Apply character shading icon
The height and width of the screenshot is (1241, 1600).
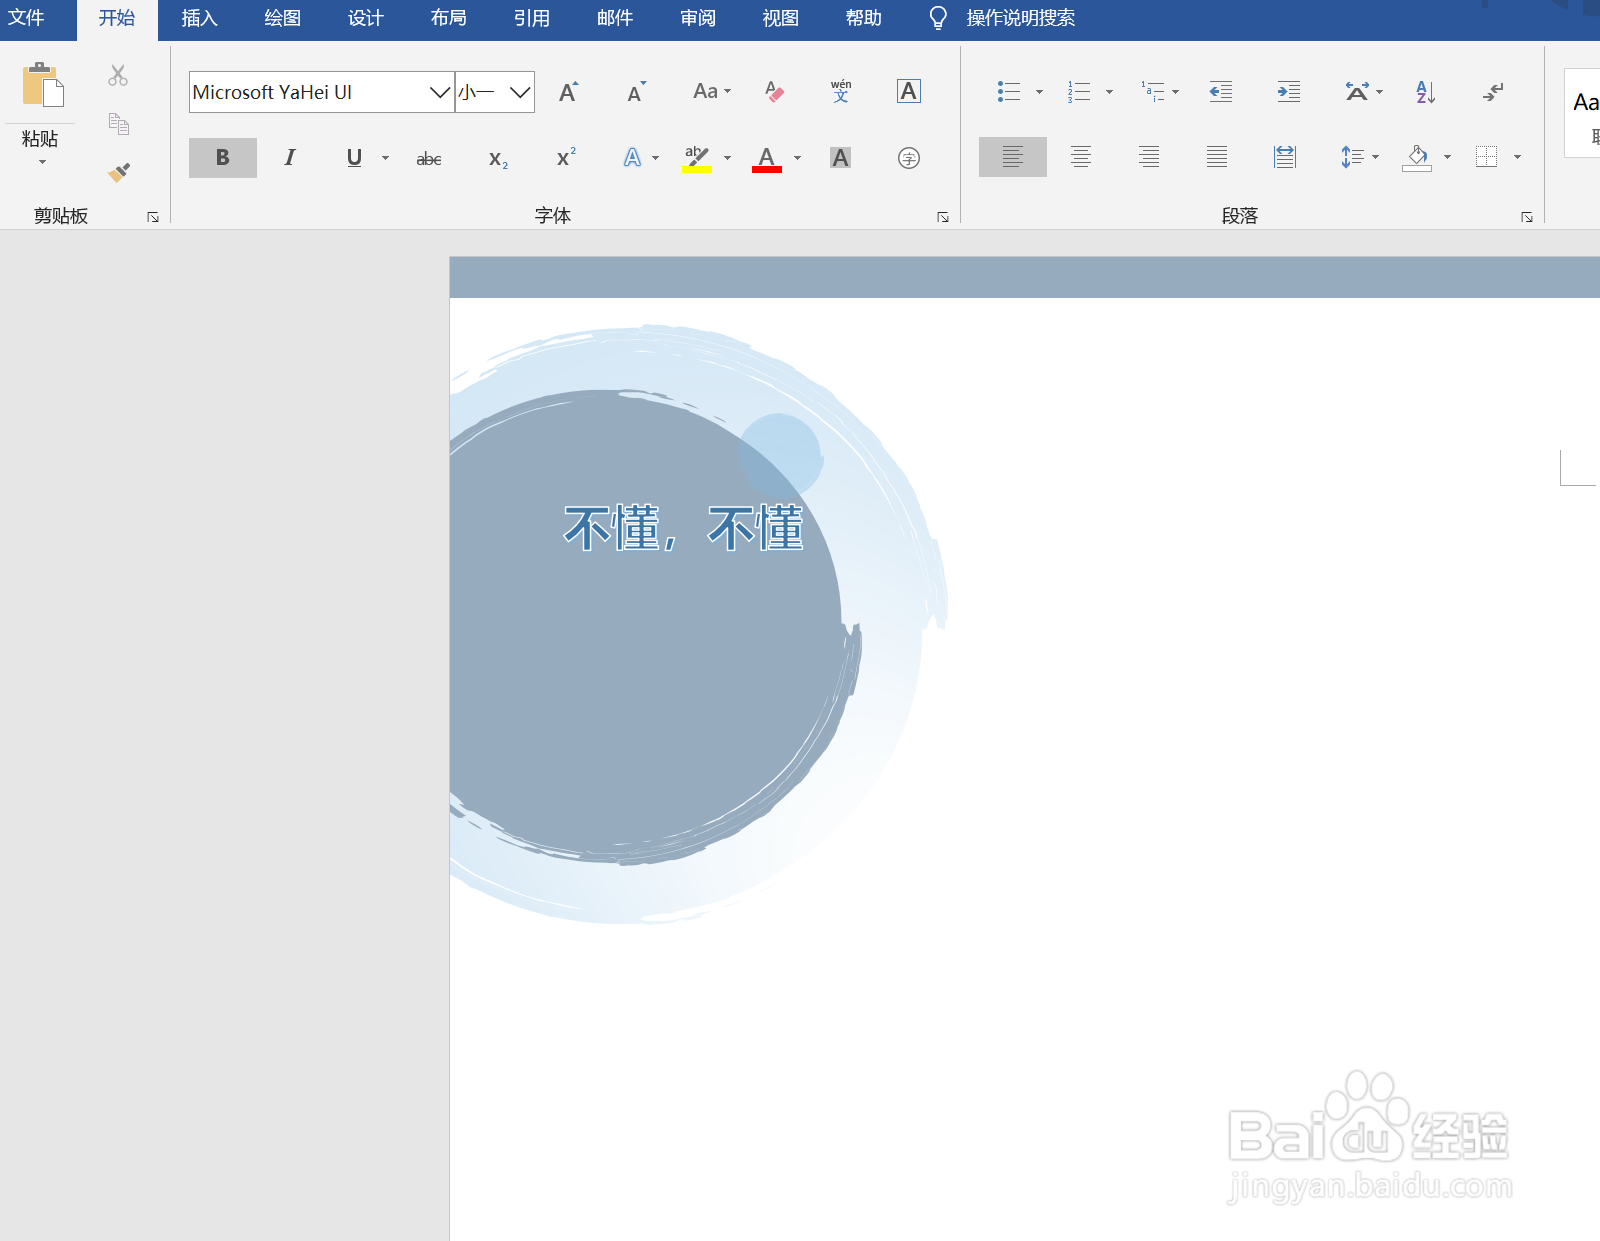click(840, 157)
